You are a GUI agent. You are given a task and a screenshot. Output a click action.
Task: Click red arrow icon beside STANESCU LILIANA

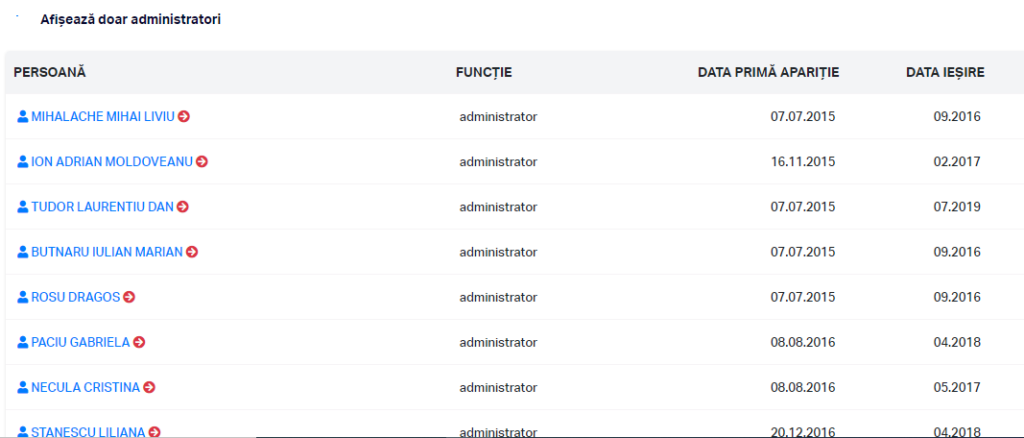[x=155, y=432]
